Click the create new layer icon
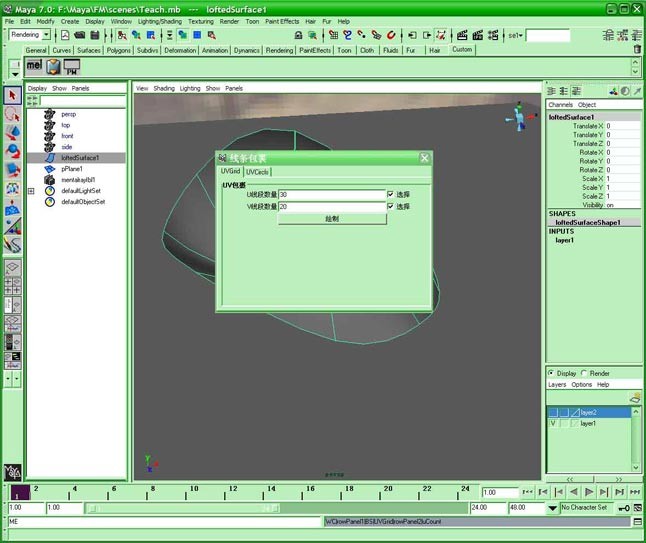The width and height of the screenshot is (646, 543). 635,398
